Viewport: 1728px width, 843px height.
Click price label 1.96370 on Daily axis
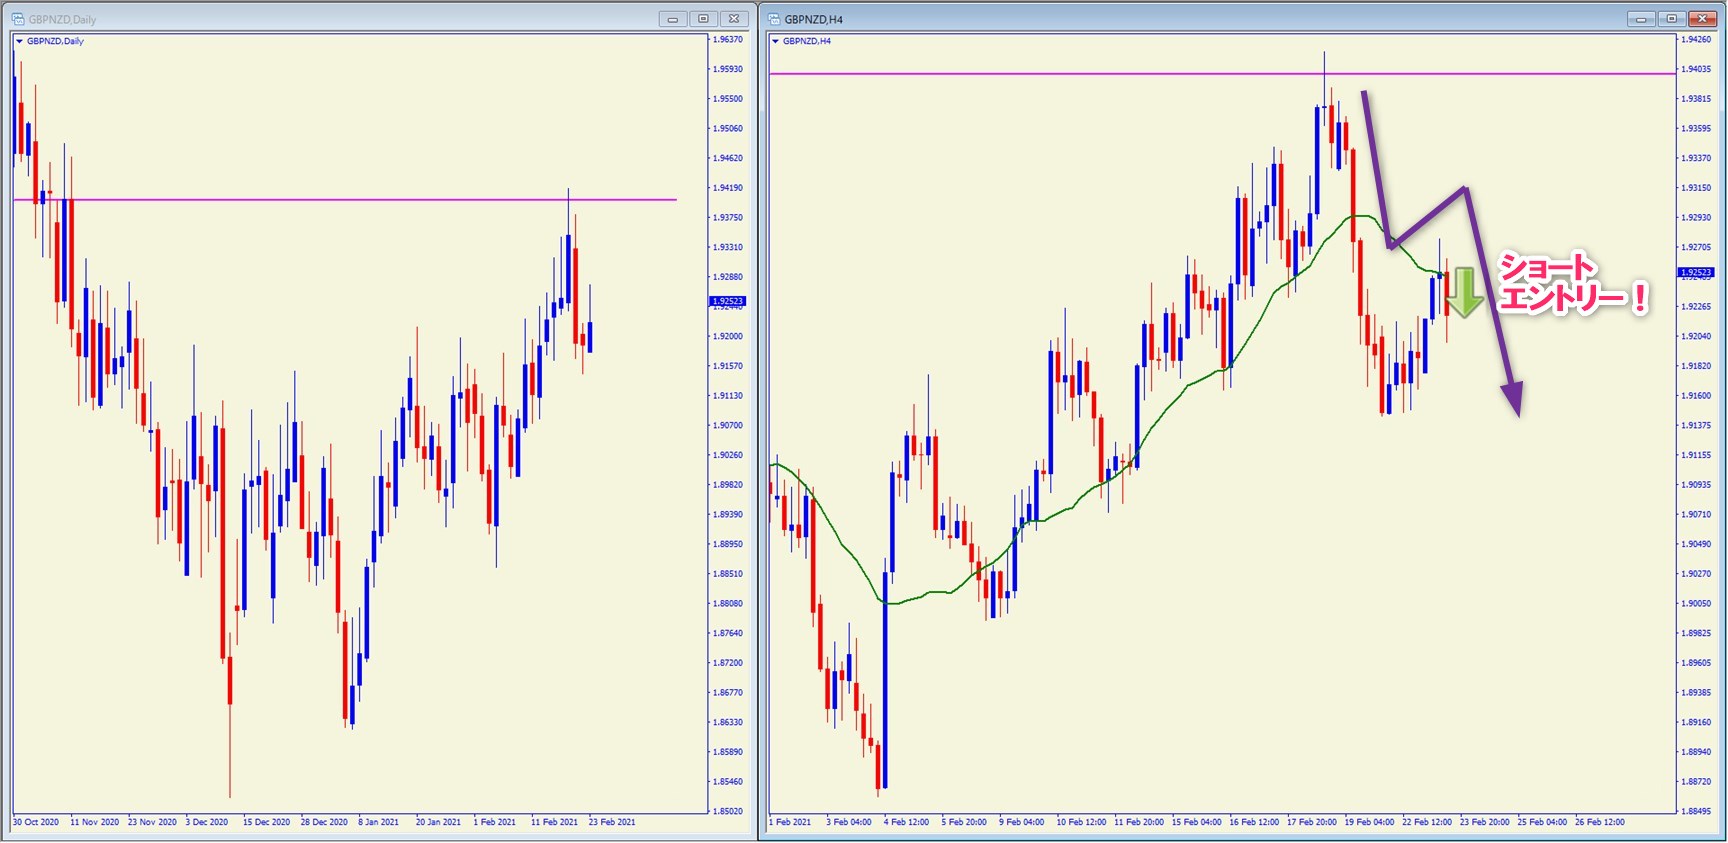click(728, 40)
